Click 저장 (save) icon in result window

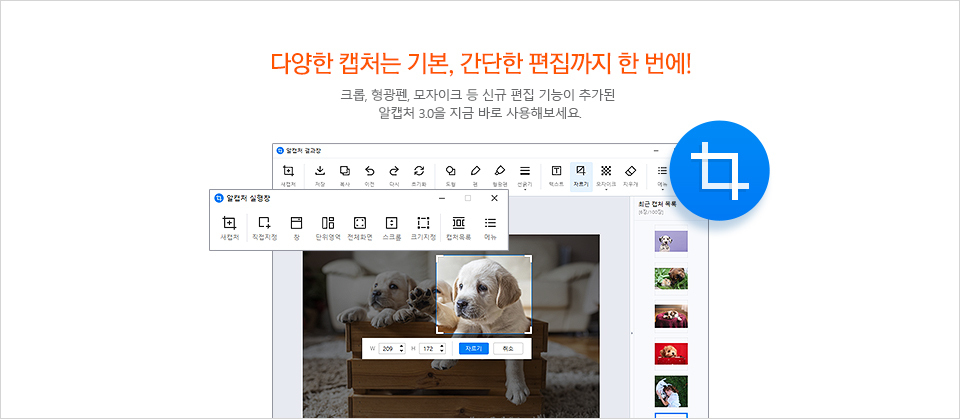point(320,174)
